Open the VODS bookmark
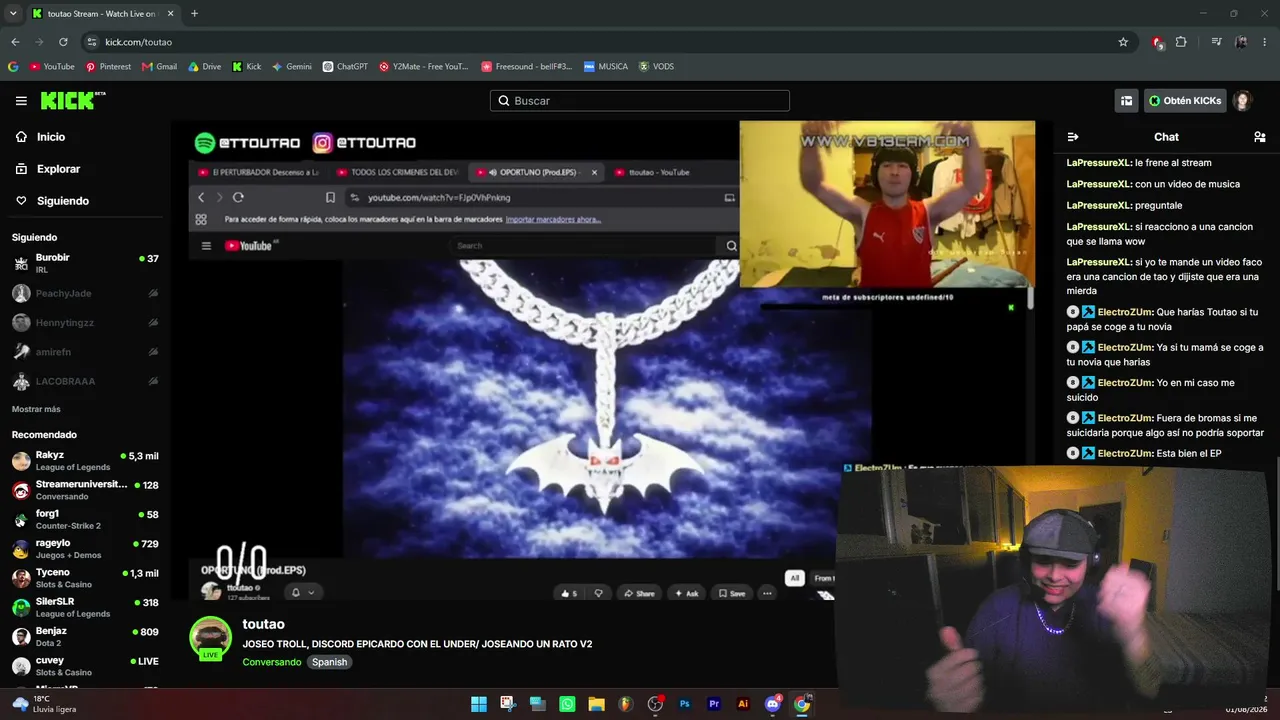Viewport: 1280px width, 720px height. 656,67
